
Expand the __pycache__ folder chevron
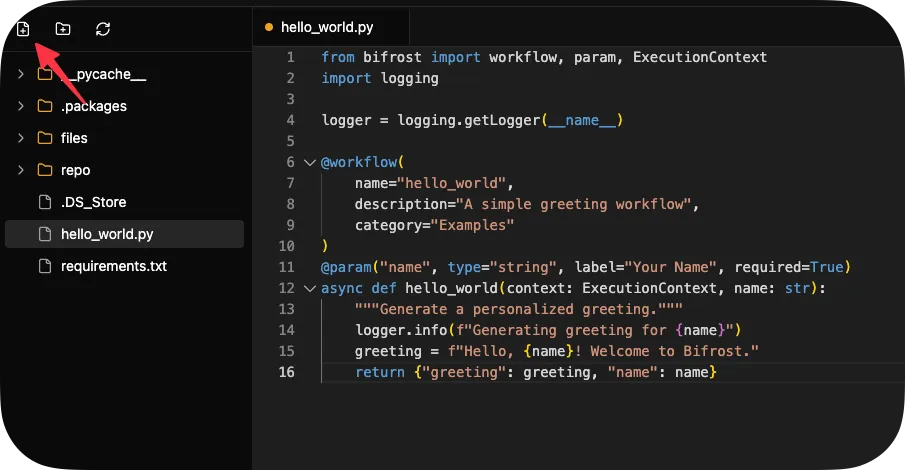[x=21, y=74]
